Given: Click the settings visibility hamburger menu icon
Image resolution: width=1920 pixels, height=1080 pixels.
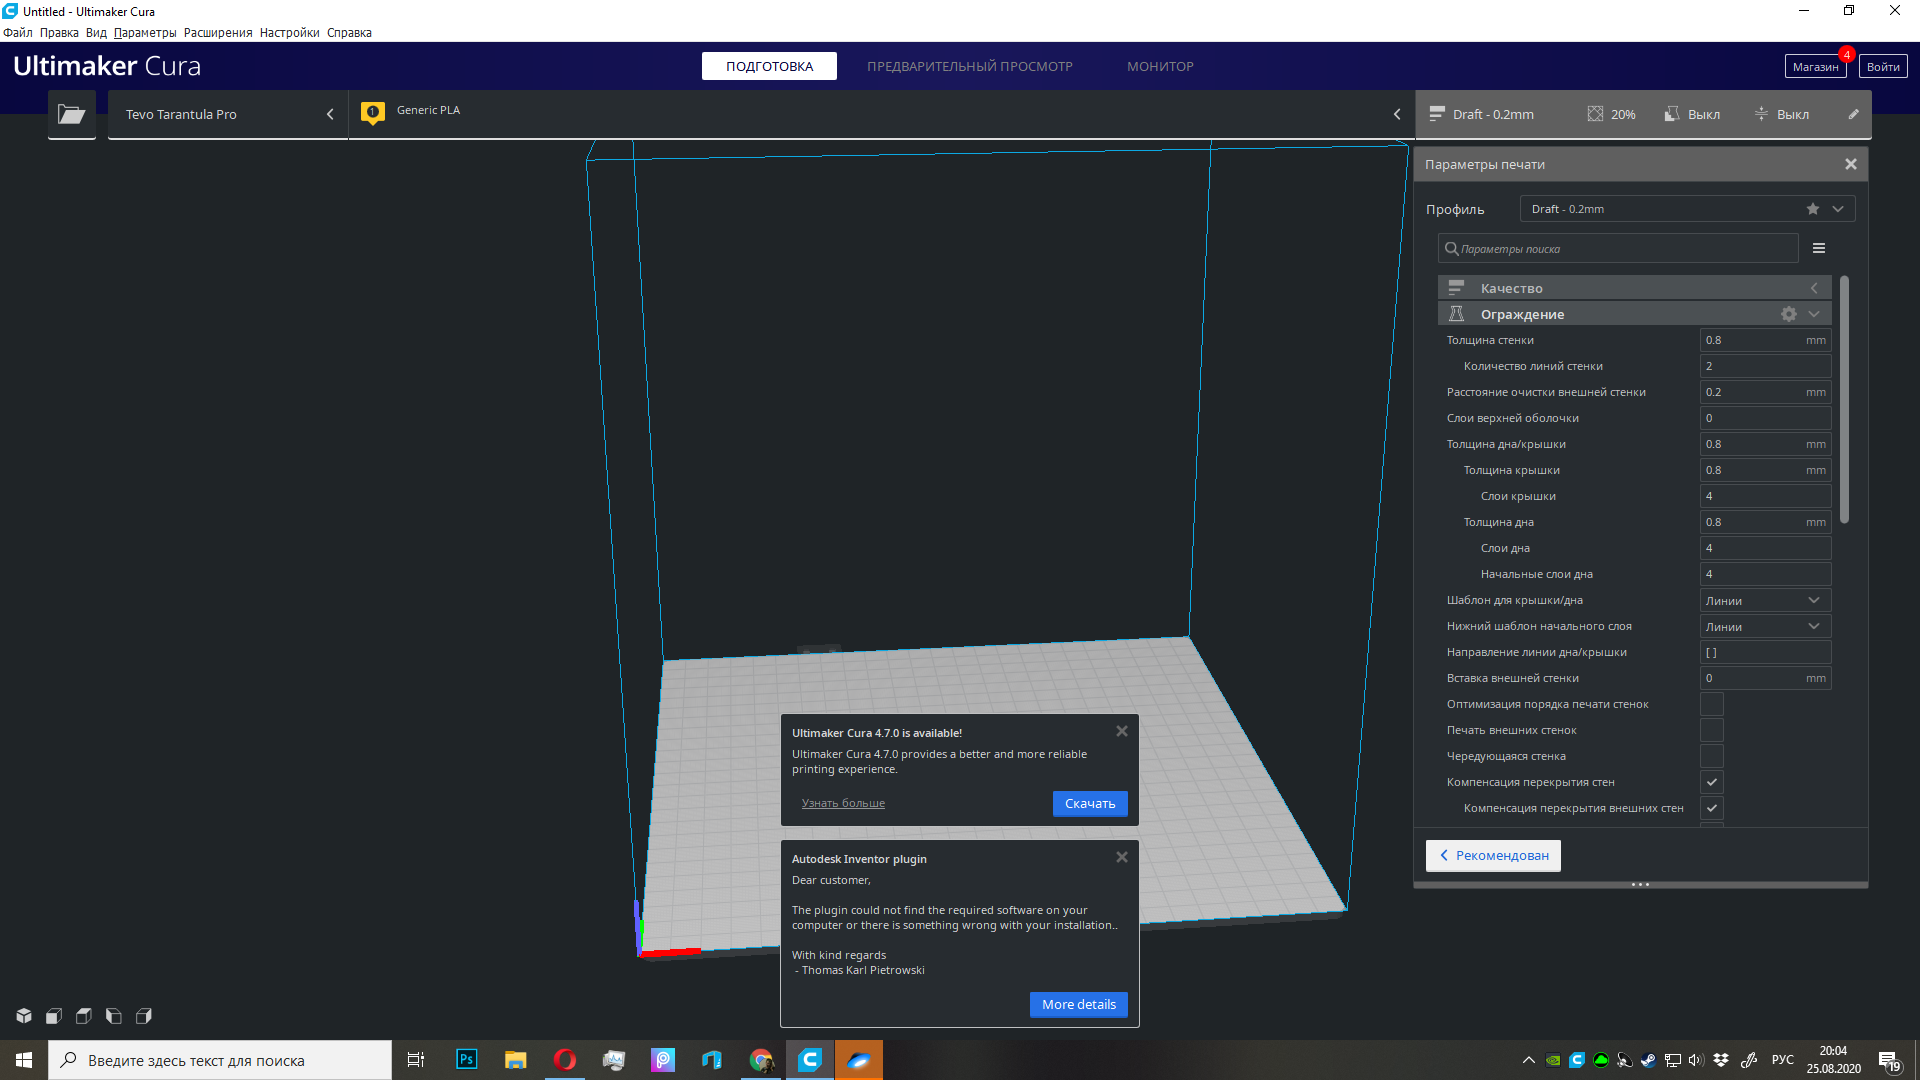Looking at the screenshot, I should click(1819, 248).
